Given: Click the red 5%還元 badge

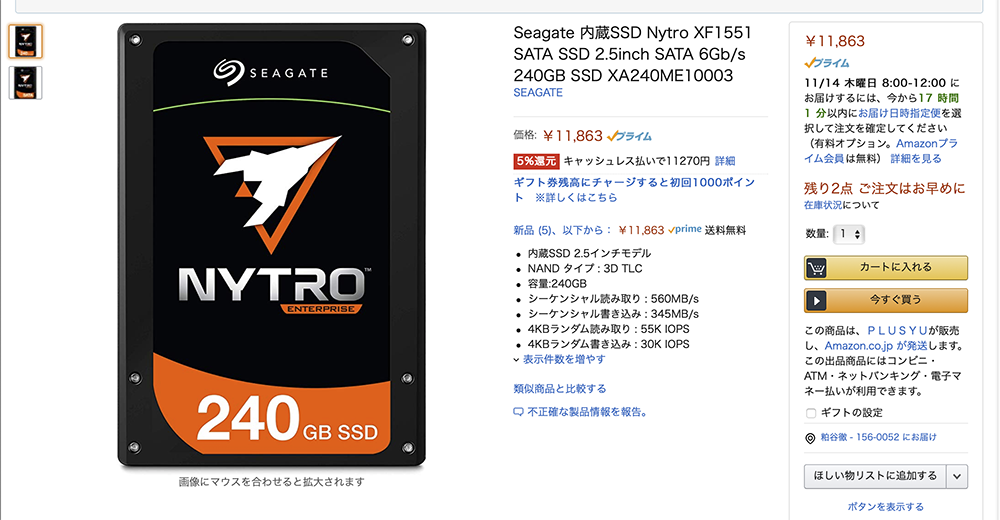Looking at the screenshot, I should (536, 161).
